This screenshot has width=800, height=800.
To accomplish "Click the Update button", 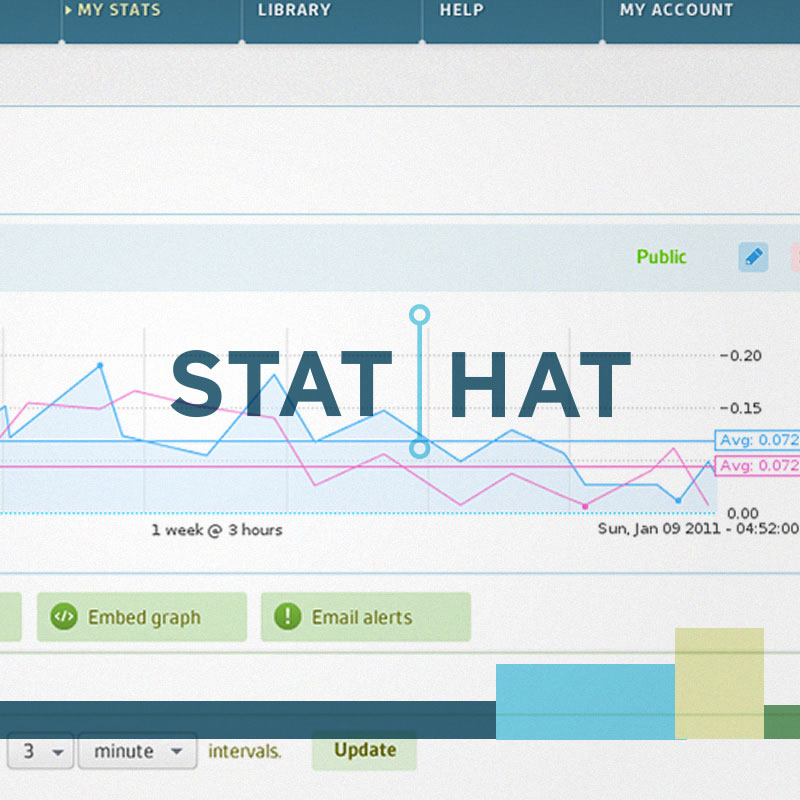I will 363,750.
